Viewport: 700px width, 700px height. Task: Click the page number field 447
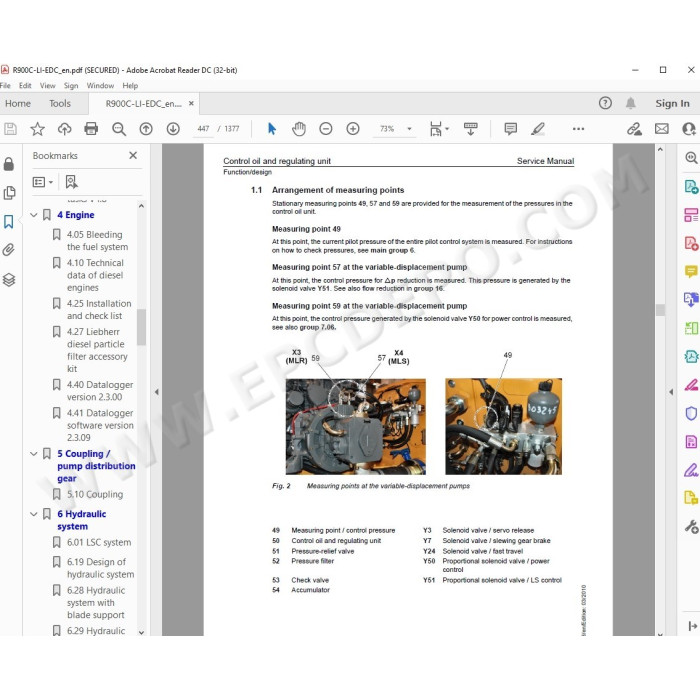point(203,129)
